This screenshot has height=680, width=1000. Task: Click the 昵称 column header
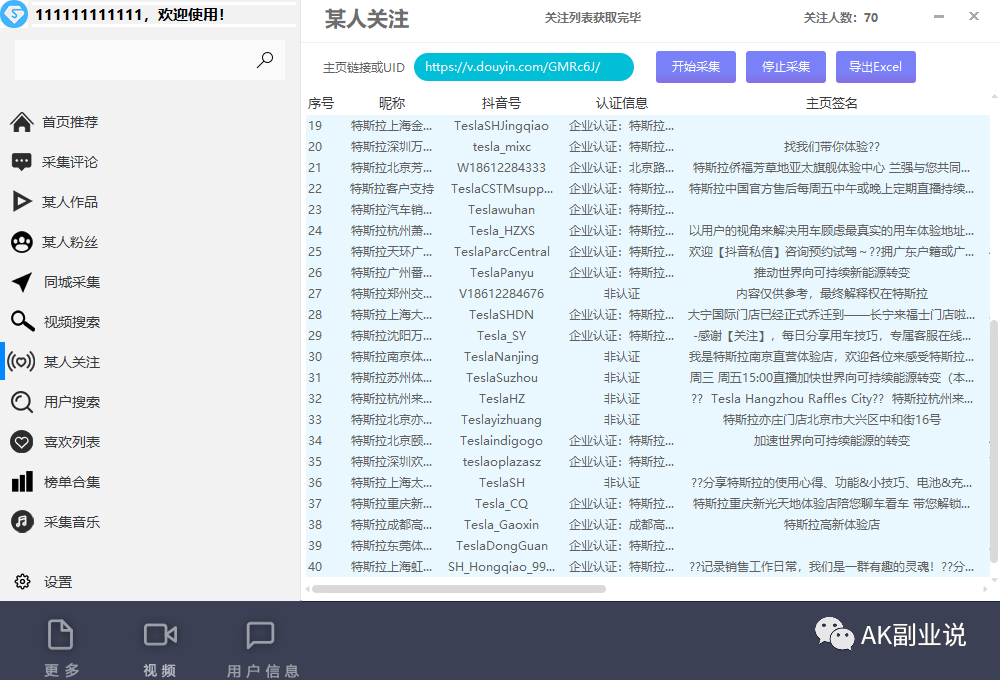pyautogui.click(x=392, y=103)
